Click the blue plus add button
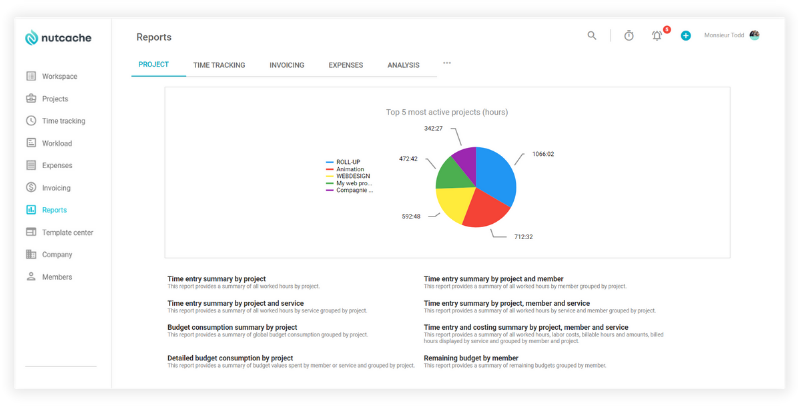 coord(686,36)
